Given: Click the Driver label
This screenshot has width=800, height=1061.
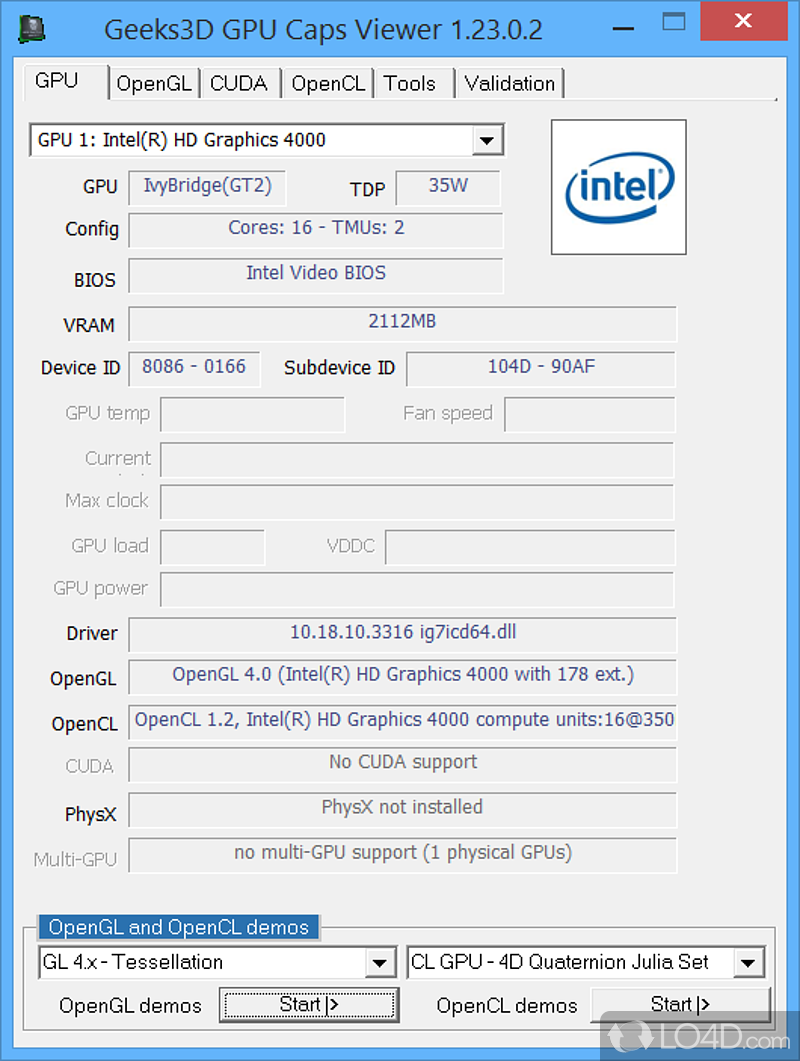Looking at the screenshot, I should click(x=91, y=634).
